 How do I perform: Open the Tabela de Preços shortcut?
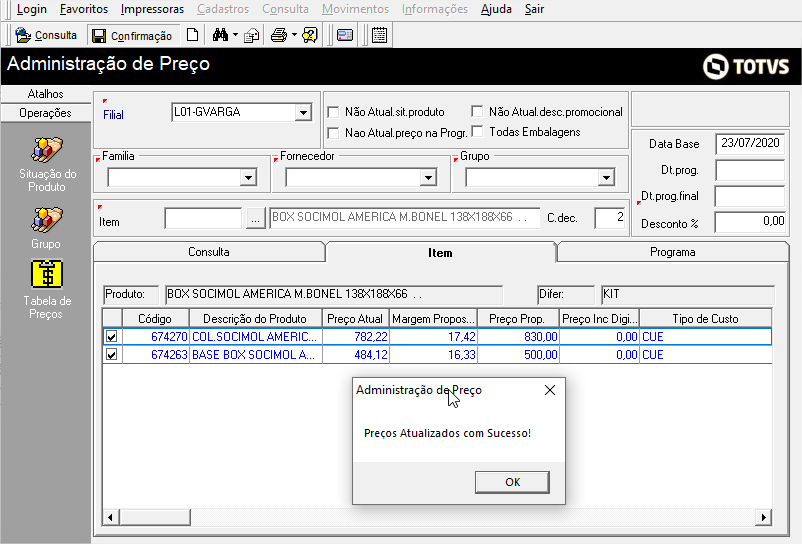coord(47,289)
